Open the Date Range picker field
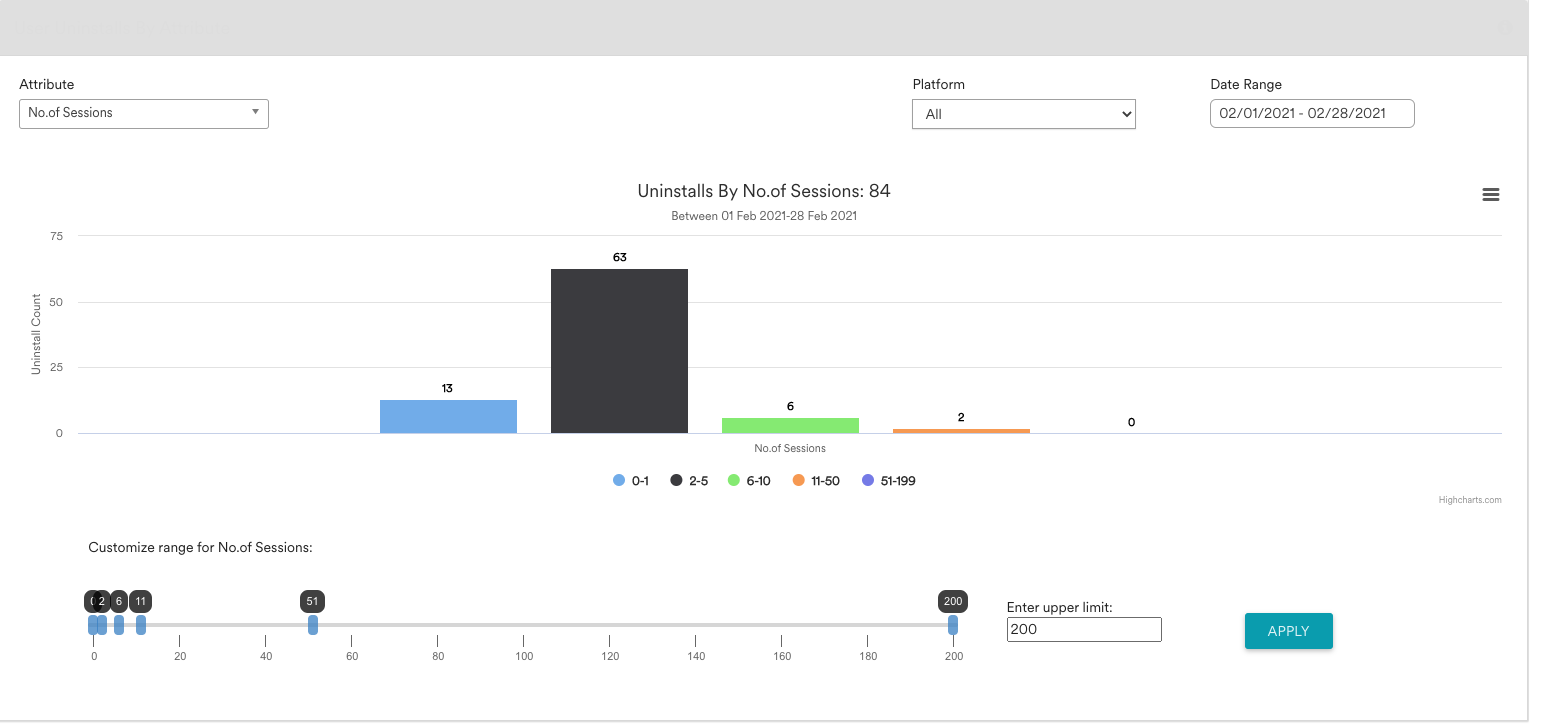Viewport: 1541px width, 727px height. coord(1311,113)
